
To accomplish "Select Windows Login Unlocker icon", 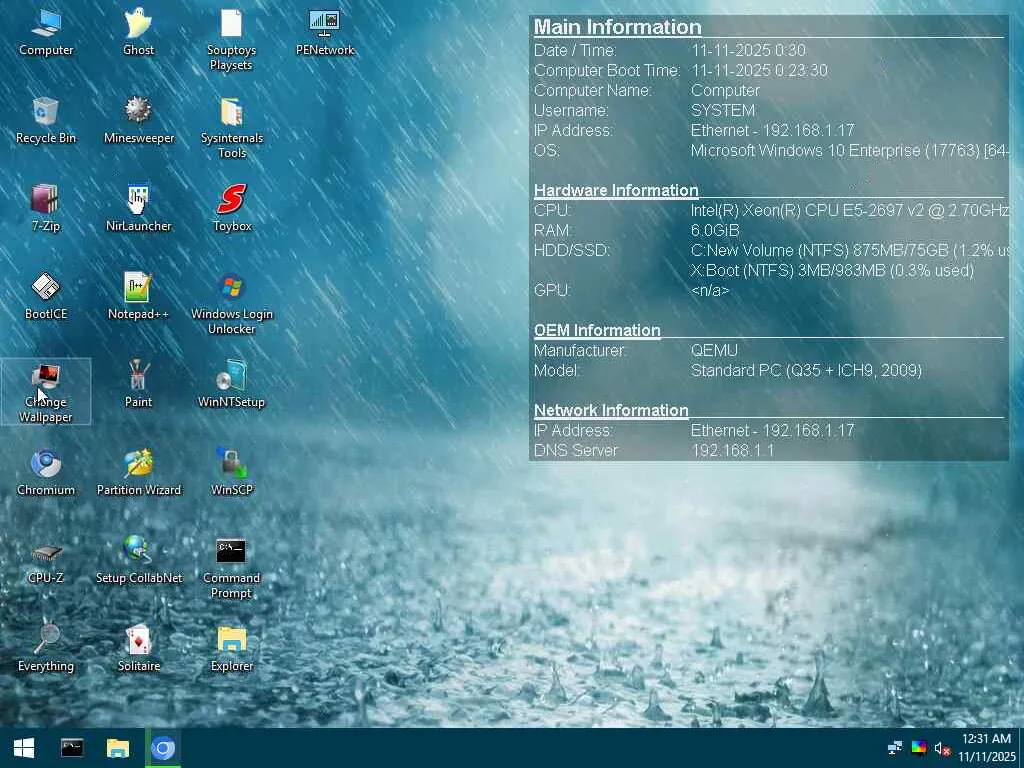I will coord(232,305).
